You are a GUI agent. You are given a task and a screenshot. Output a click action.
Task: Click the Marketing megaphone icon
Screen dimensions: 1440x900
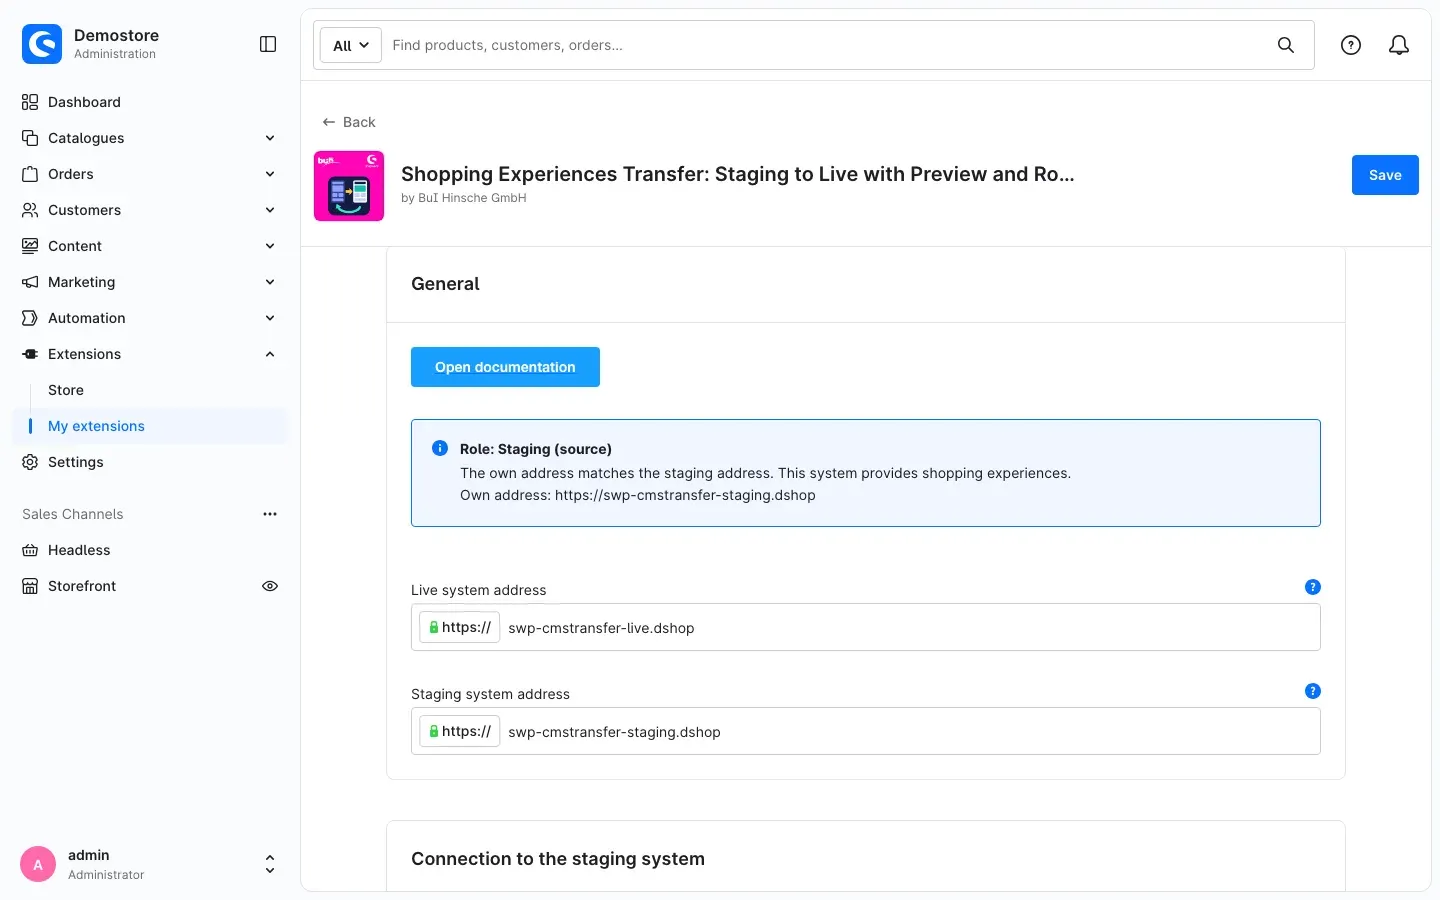[30, 282]
